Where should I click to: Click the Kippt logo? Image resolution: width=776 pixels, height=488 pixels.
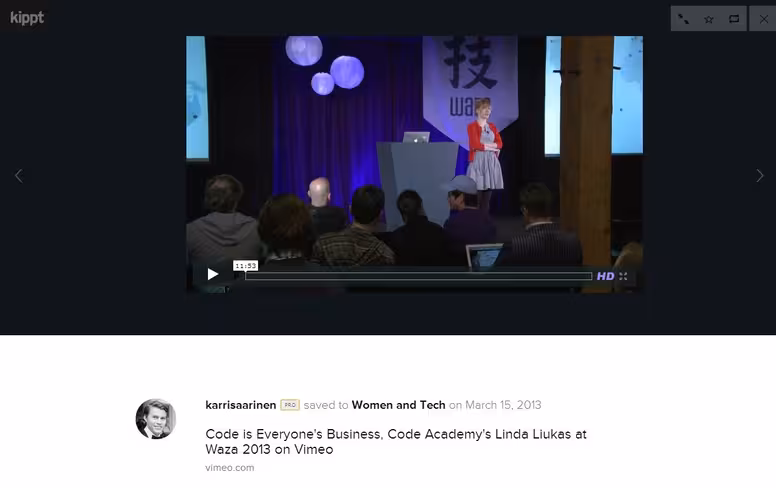tap(27, 18)
